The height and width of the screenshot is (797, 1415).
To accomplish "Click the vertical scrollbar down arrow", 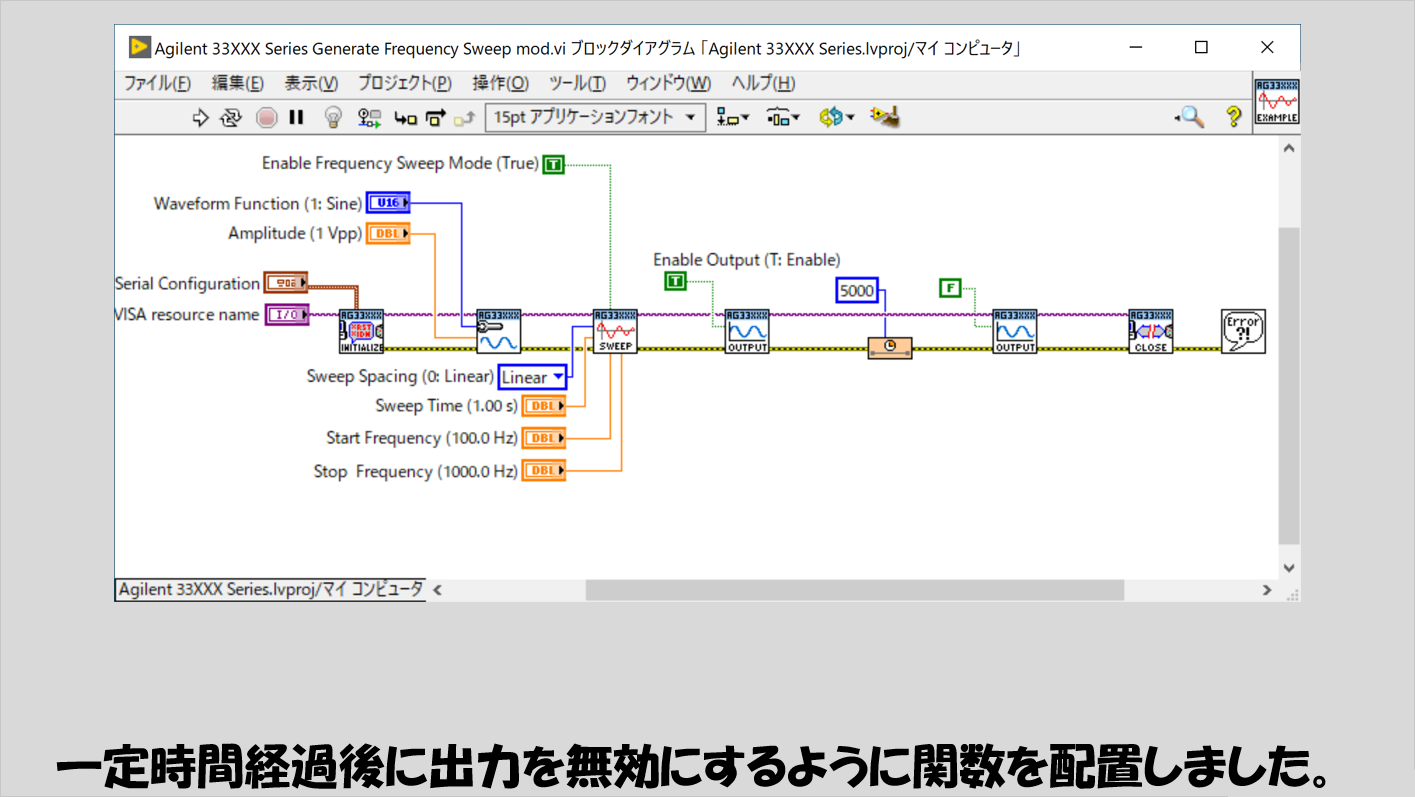I will [1288, 568].
